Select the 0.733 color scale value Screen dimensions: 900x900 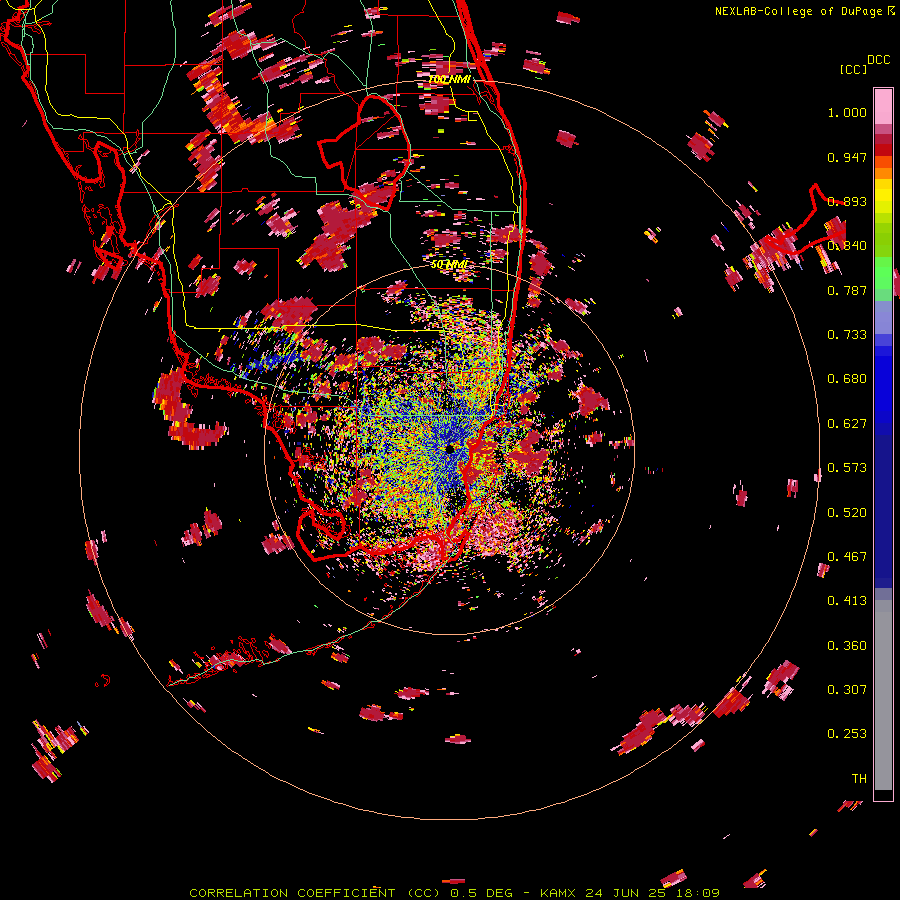tap(847, 335)
